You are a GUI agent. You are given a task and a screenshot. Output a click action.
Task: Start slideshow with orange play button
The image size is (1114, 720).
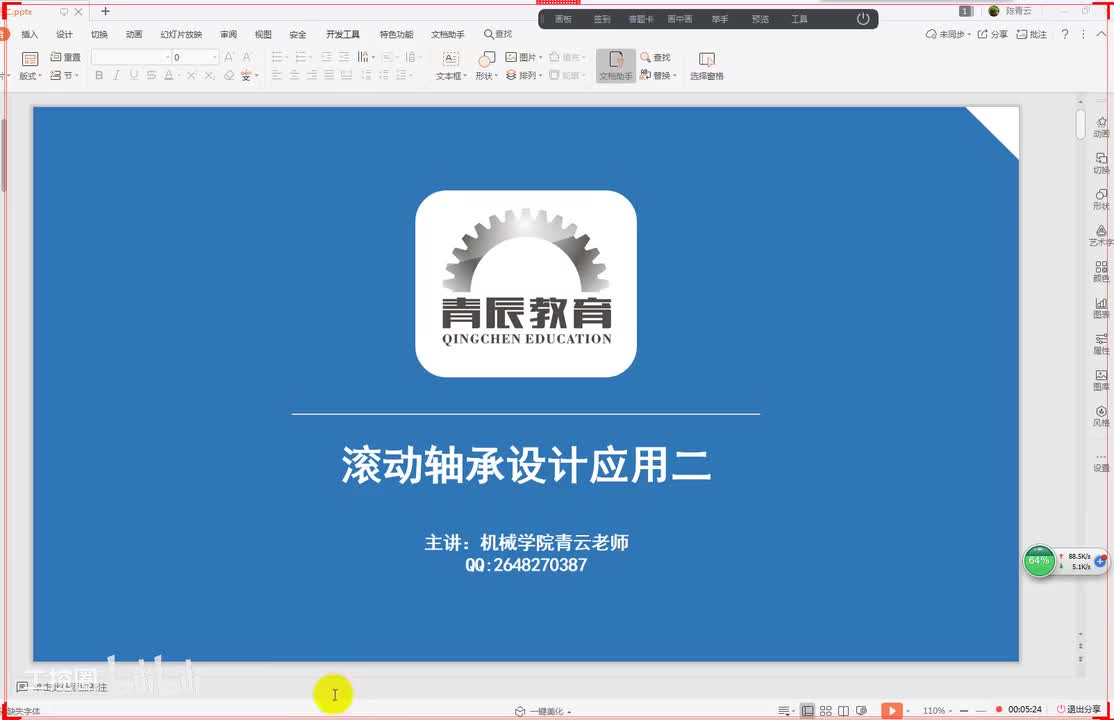pyautogui.click(x=892, y=710)
